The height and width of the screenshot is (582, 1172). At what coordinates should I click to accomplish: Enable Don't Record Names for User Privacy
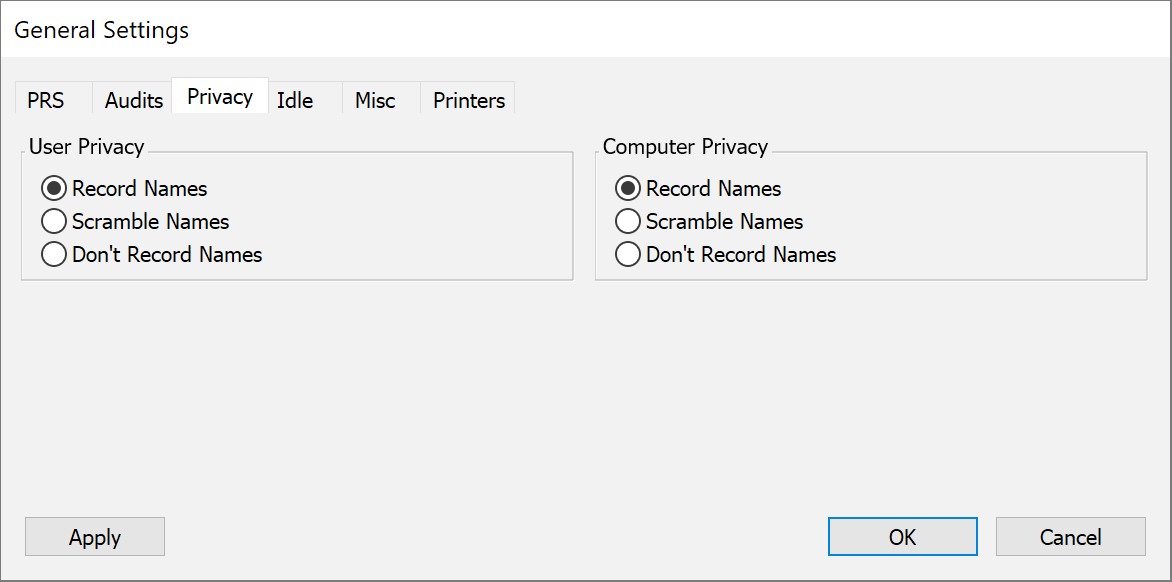click(54, 255)
